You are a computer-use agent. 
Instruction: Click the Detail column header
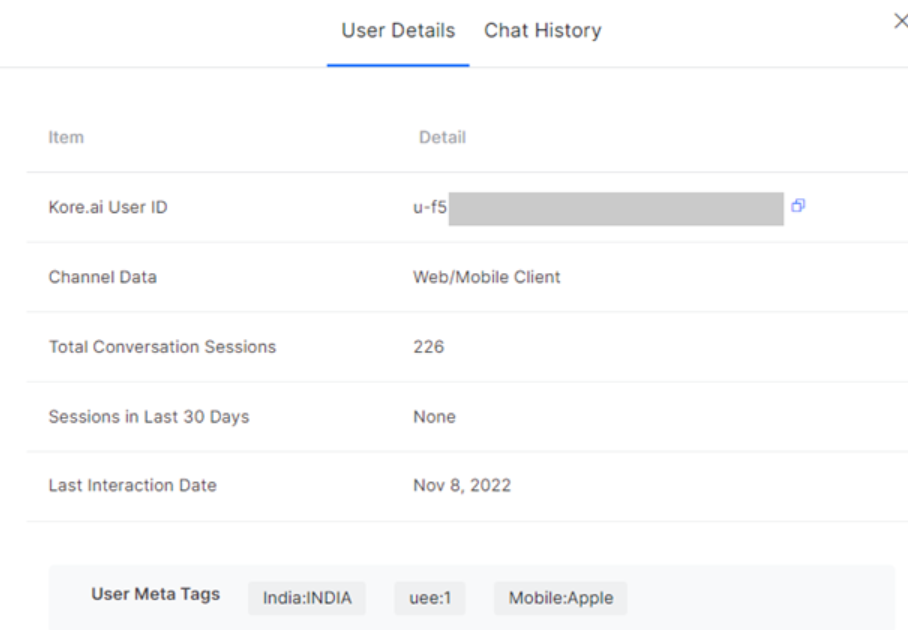(442, 137)
